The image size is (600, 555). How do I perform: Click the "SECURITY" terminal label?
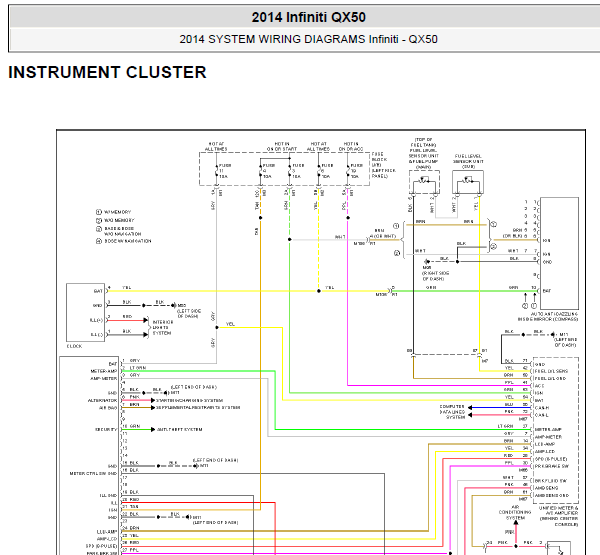click(106, 429)
